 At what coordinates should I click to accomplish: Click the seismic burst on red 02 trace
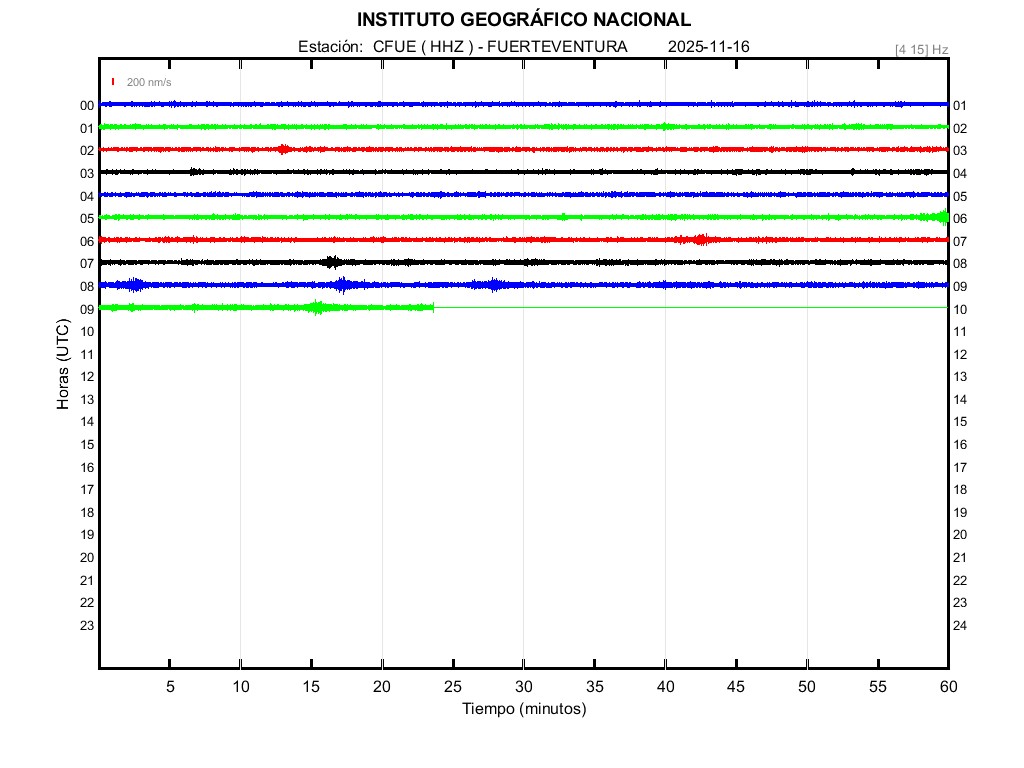(284, 149)
